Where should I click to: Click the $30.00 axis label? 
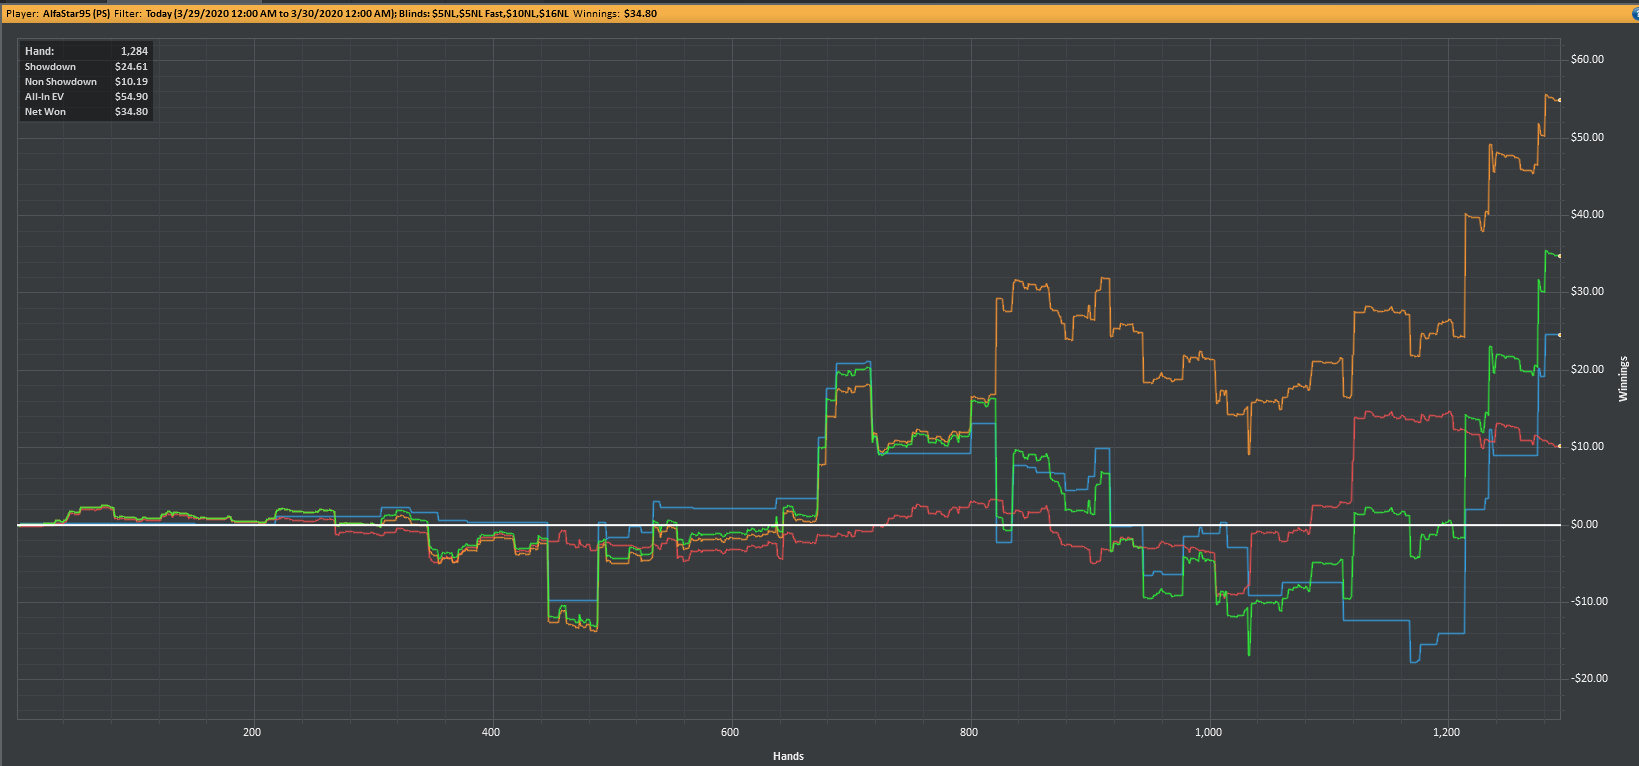[1587, 292]
